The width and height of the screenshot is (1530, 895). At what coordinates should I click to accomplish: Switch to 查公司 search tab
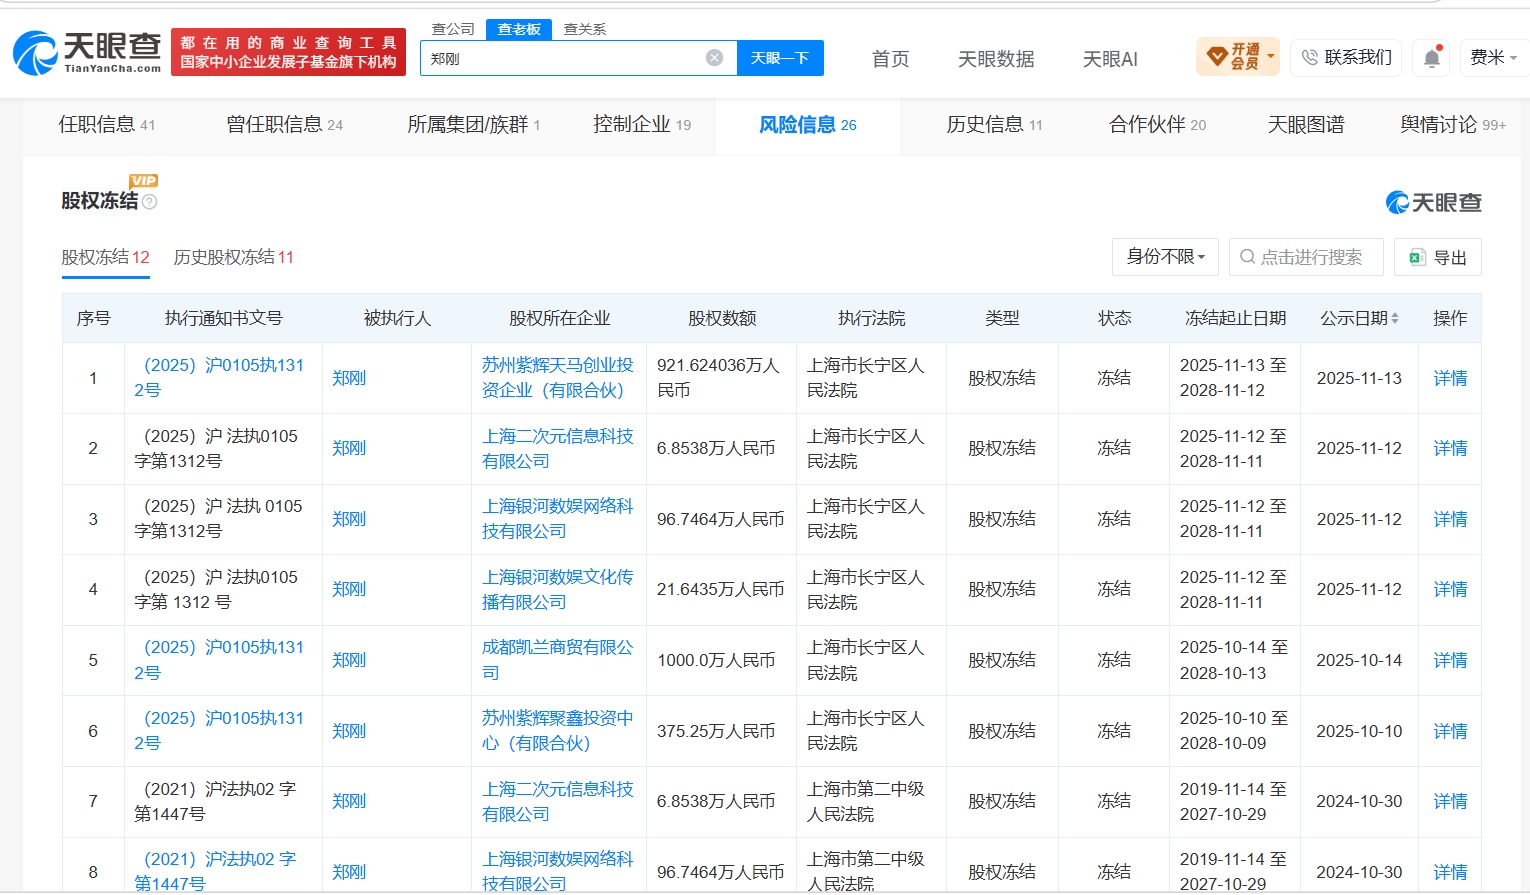pos(453,29)
